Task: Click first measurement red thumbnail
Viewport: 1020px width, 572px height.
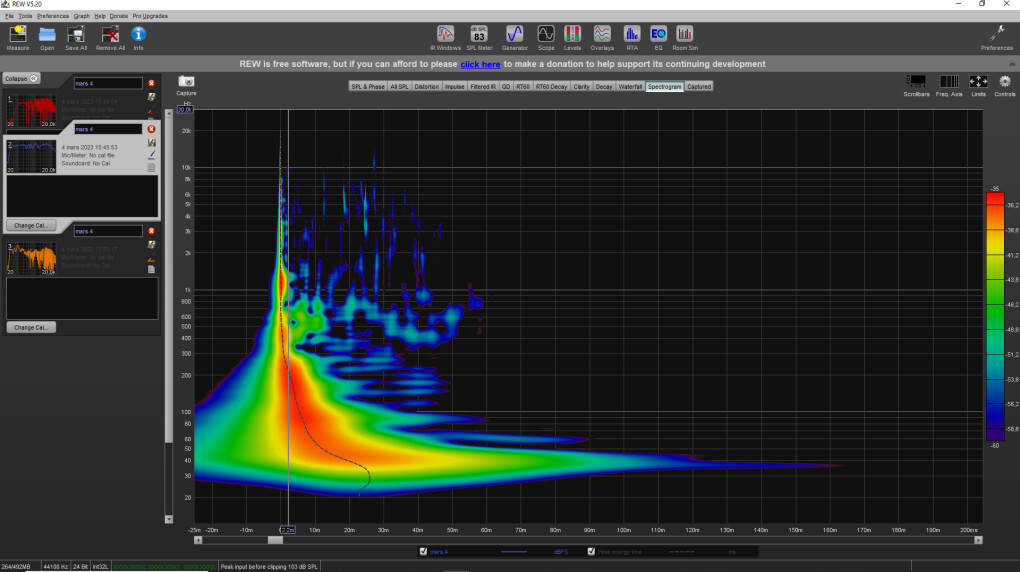Action: pos(31,111)
